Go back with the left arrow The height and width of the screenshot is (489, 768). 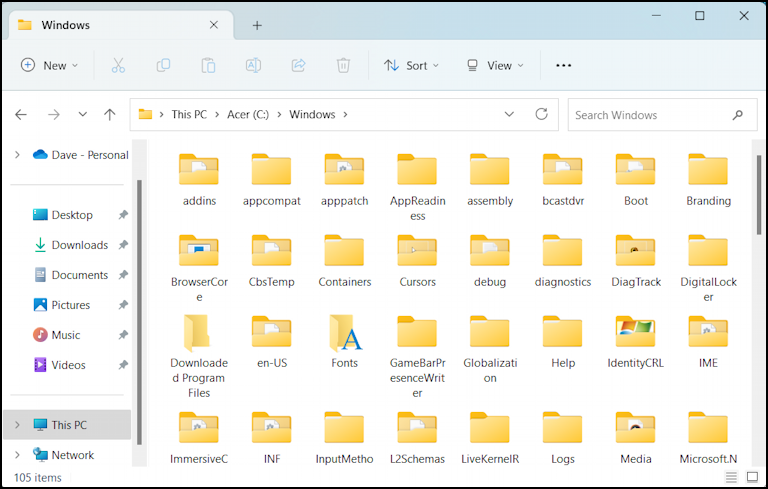[21, 115]
